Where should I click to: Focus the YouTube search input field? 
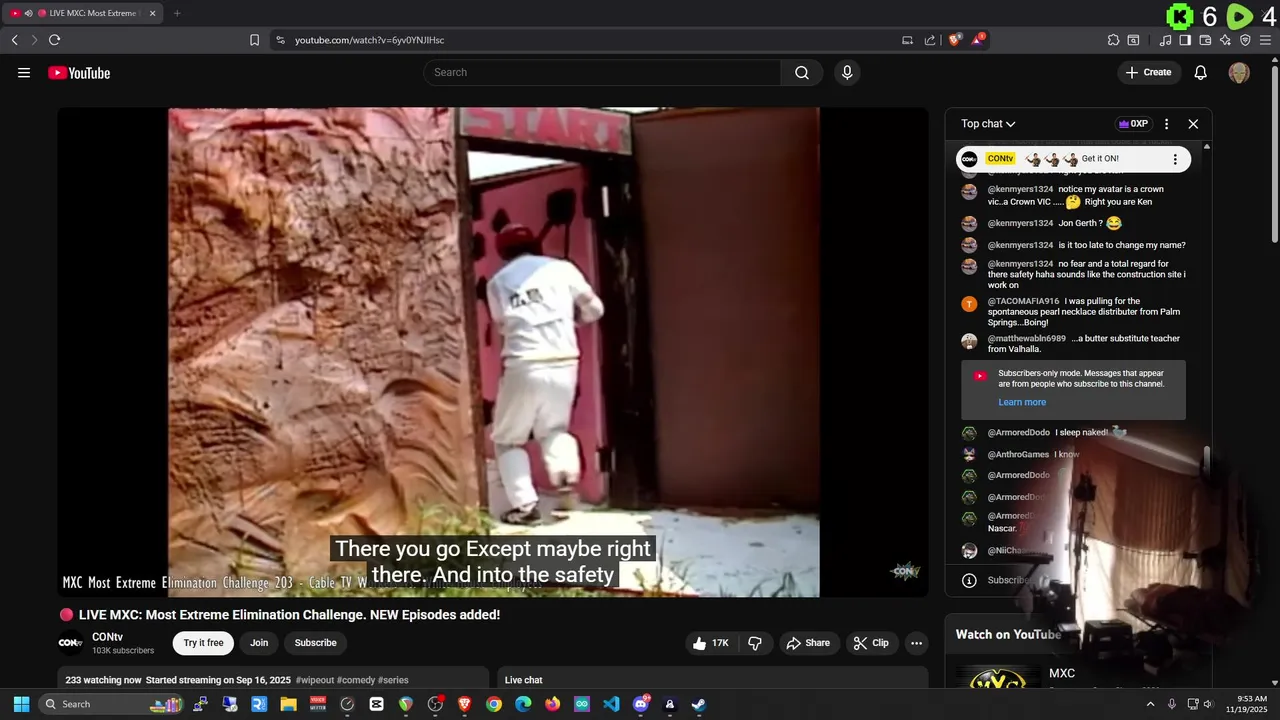(602, 72)
